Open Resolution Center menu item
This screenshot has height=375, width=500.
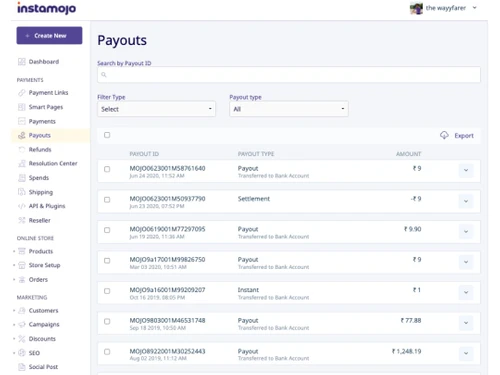click(x=53, y=163)
